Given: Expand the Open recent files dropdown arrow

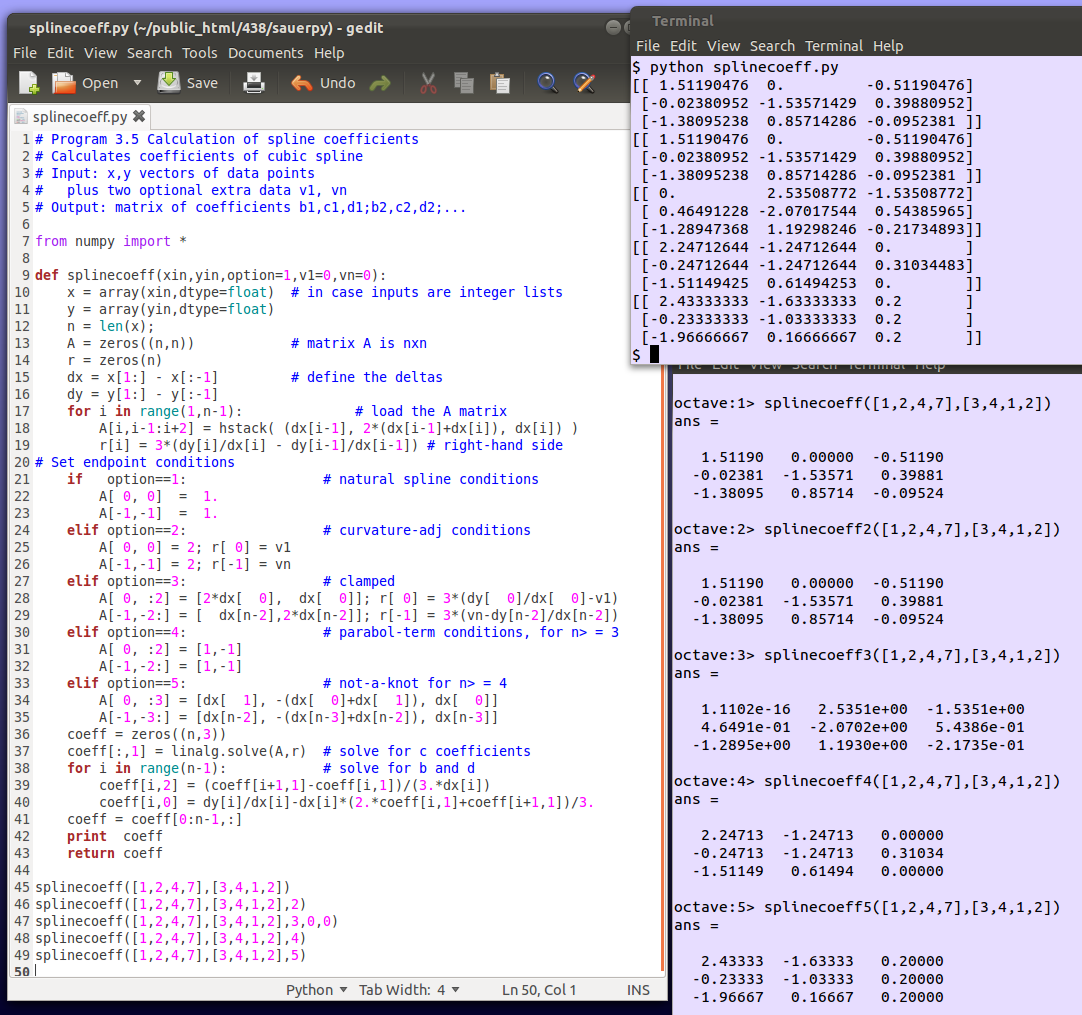Looking at the screenshot, I should [x=137, y=83].
